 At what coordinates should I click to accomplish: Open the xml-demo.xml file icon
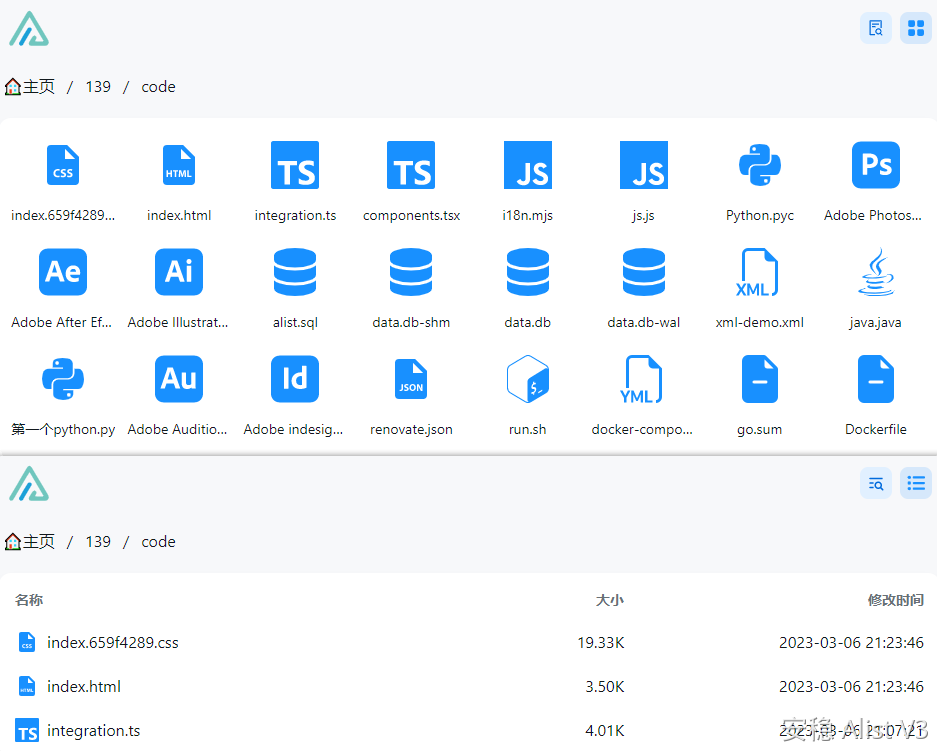click(760, 272)
